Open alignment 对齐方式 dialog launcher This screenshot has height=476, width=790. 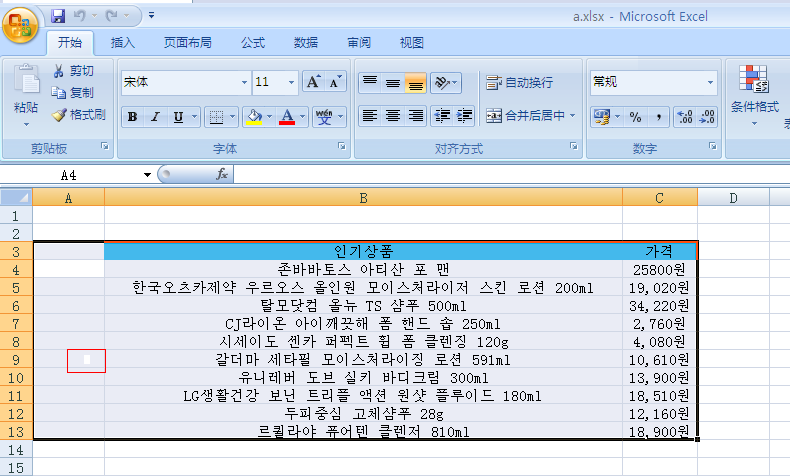tap(574, 146)
